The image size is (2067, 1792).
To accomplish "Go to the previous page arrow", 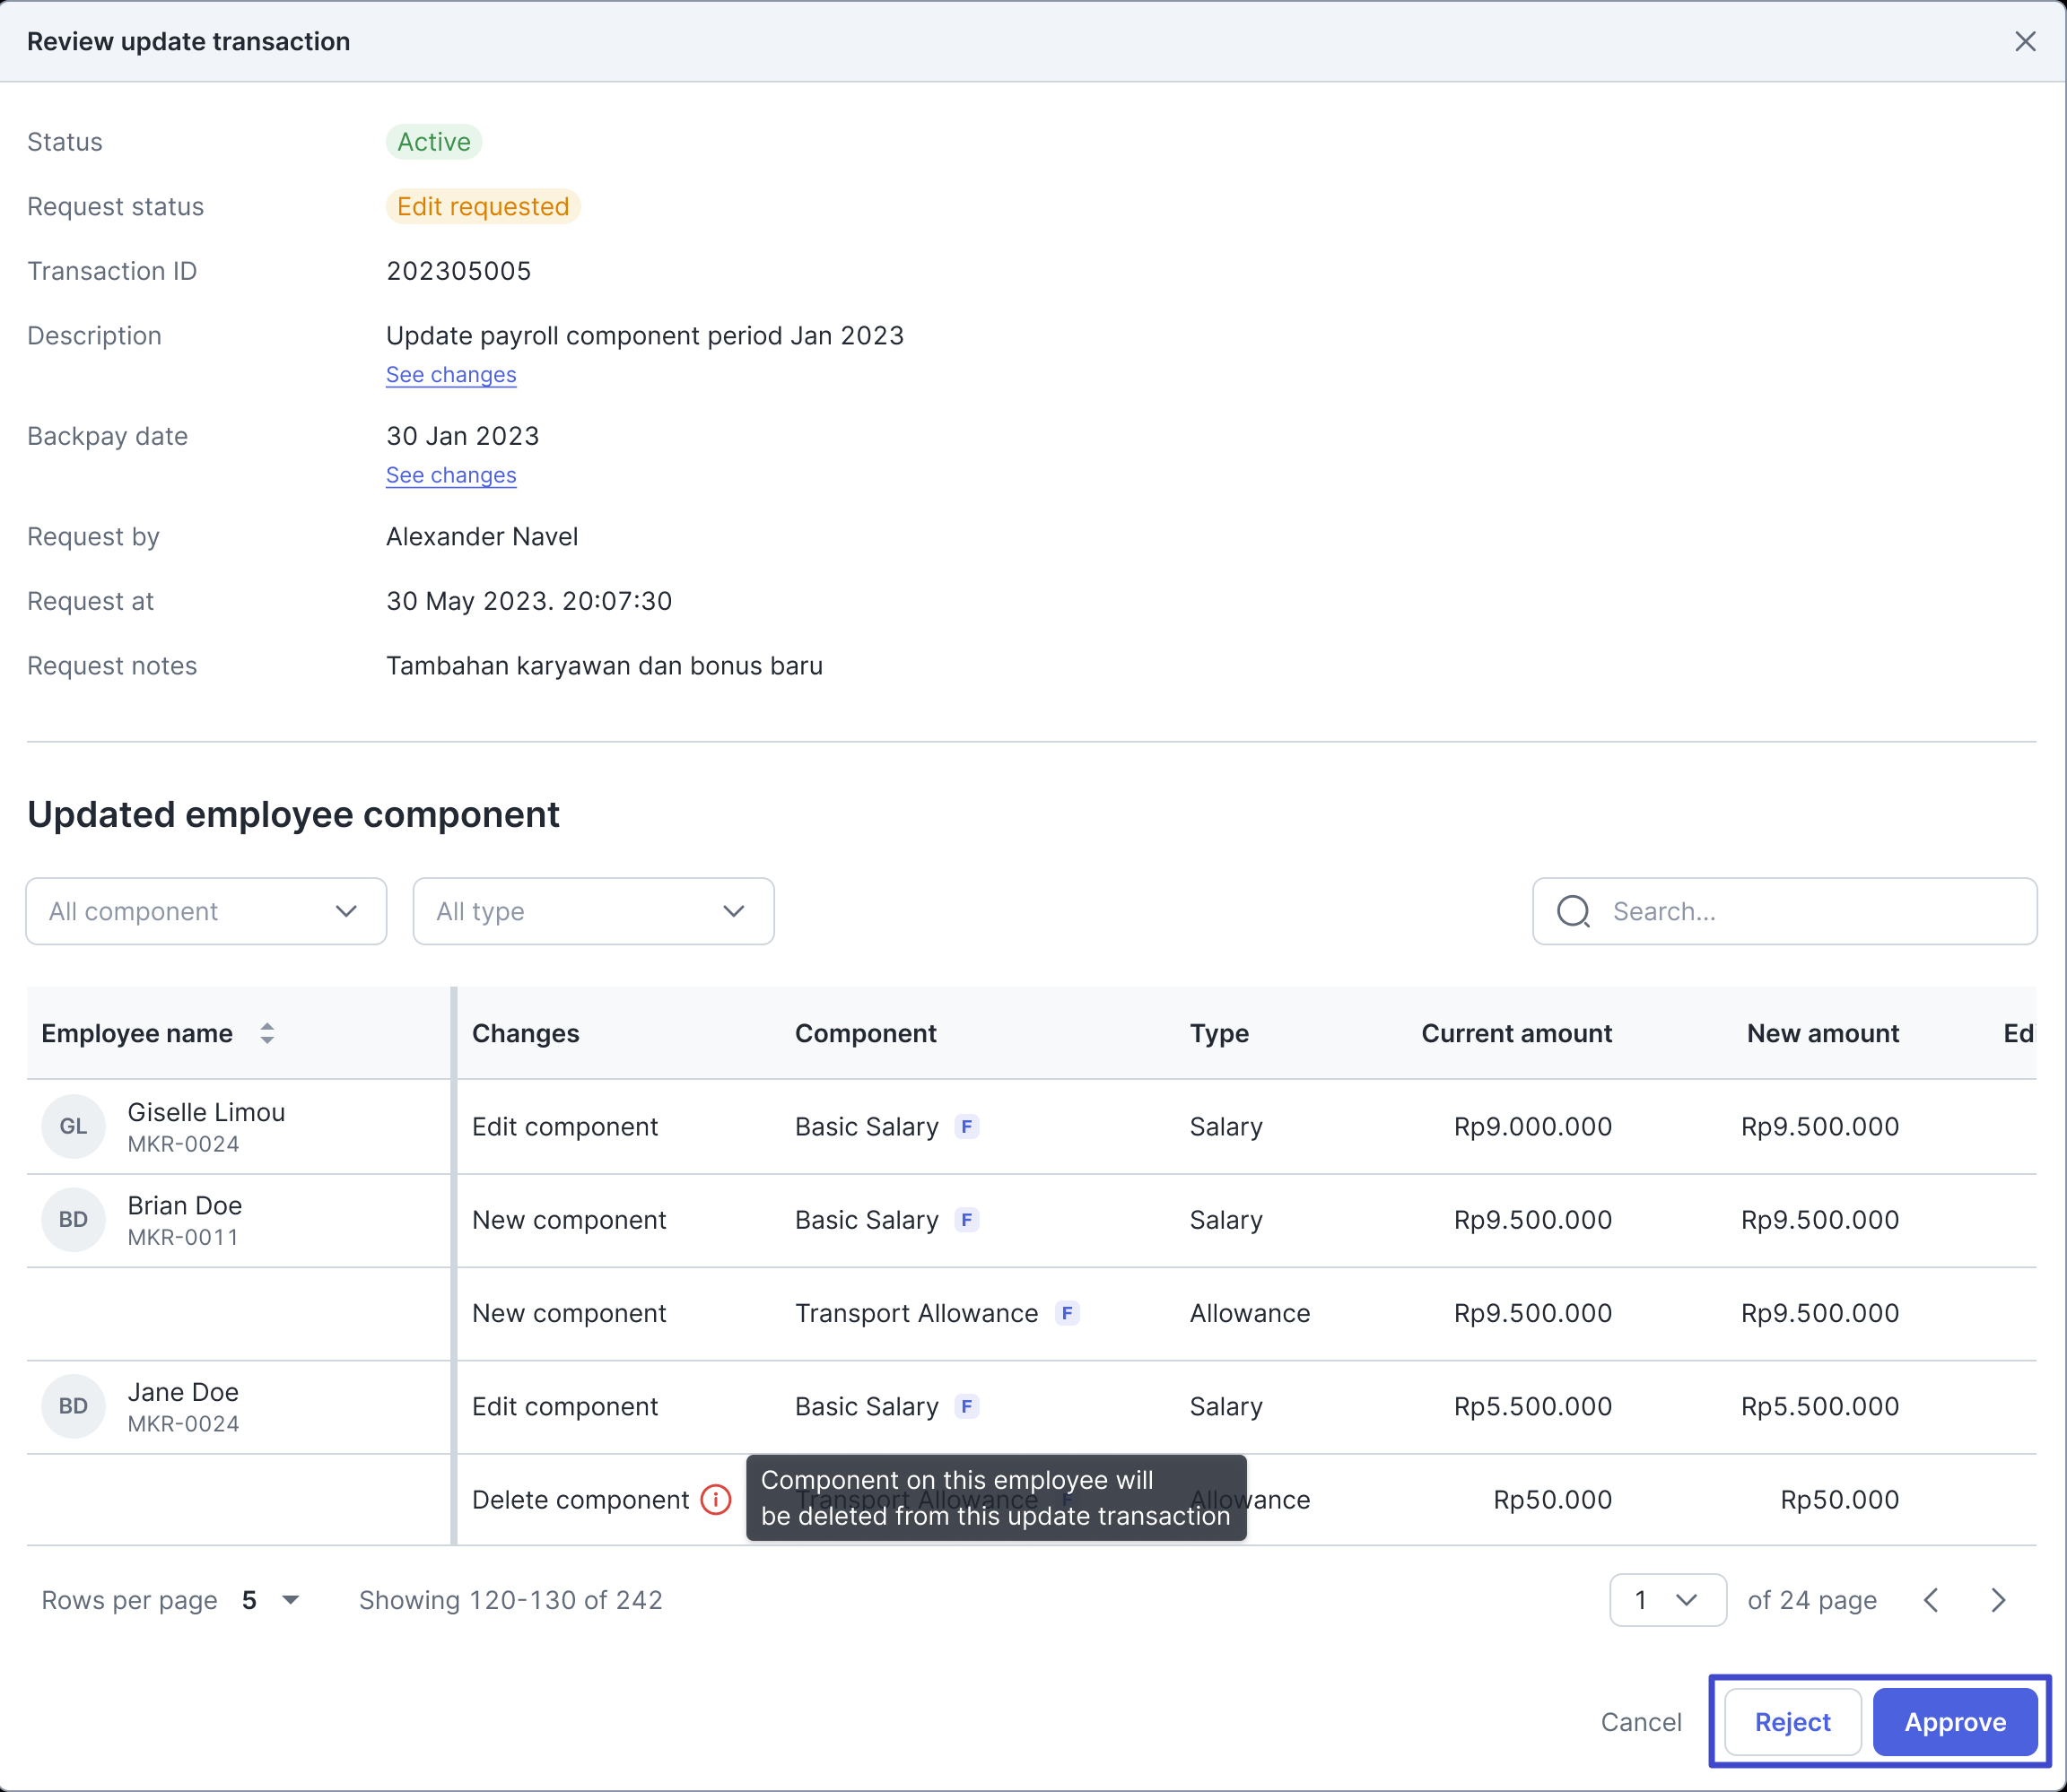I will pyautogui.click(x=1931, y=1600).
